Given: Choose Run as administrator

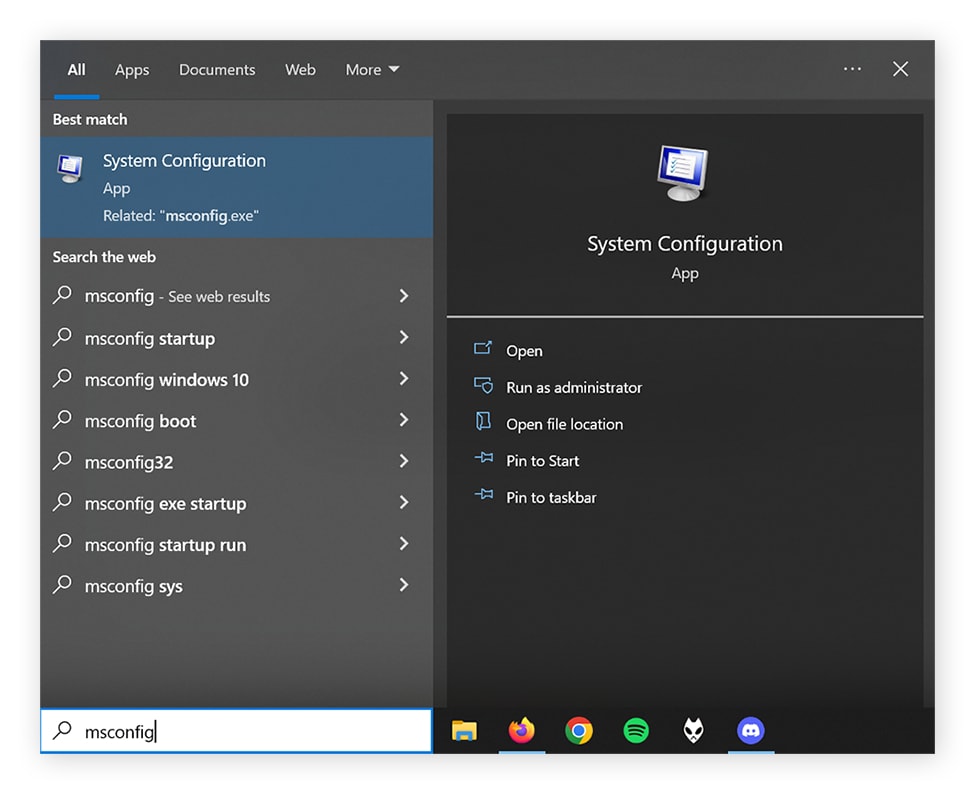Looking at the screenshot, I should pyautogui.click(x=574, y=388).
